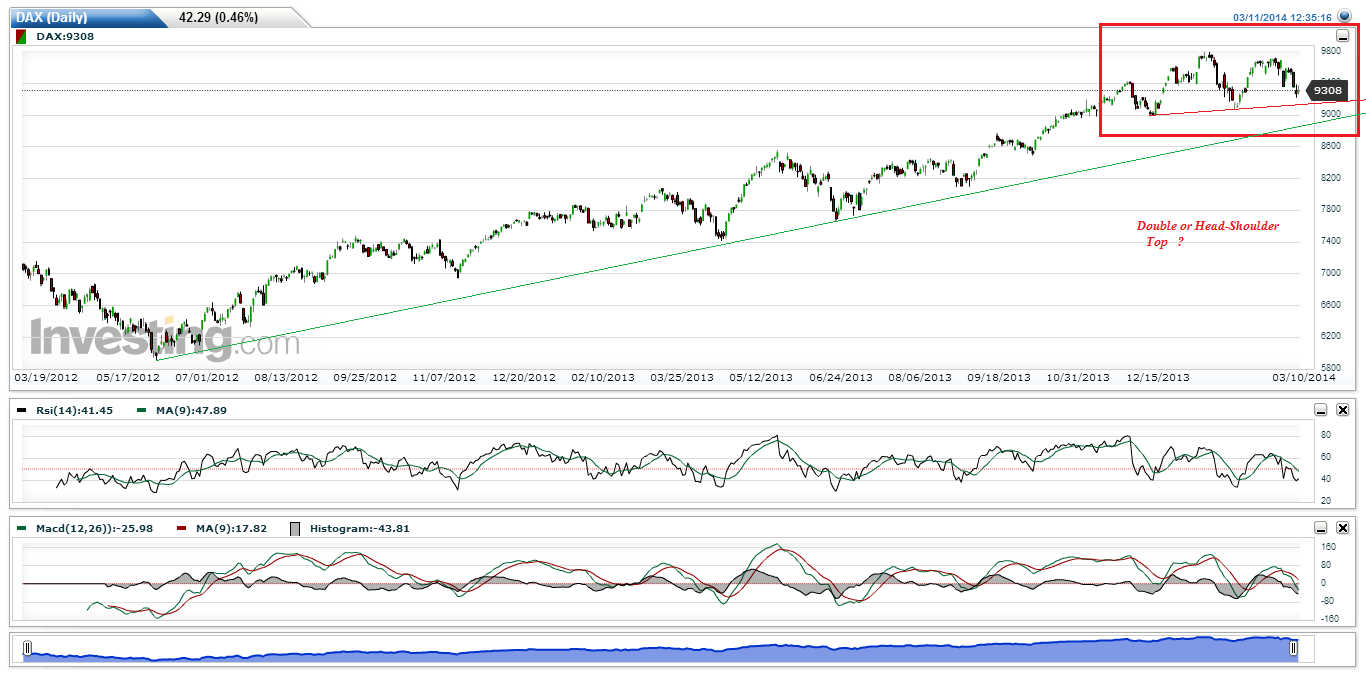This screenshot has height=675, width=1366.
Task: Click the blue globe button near the timestamp
Action: pyautogui.click(x=1343, y=16)
